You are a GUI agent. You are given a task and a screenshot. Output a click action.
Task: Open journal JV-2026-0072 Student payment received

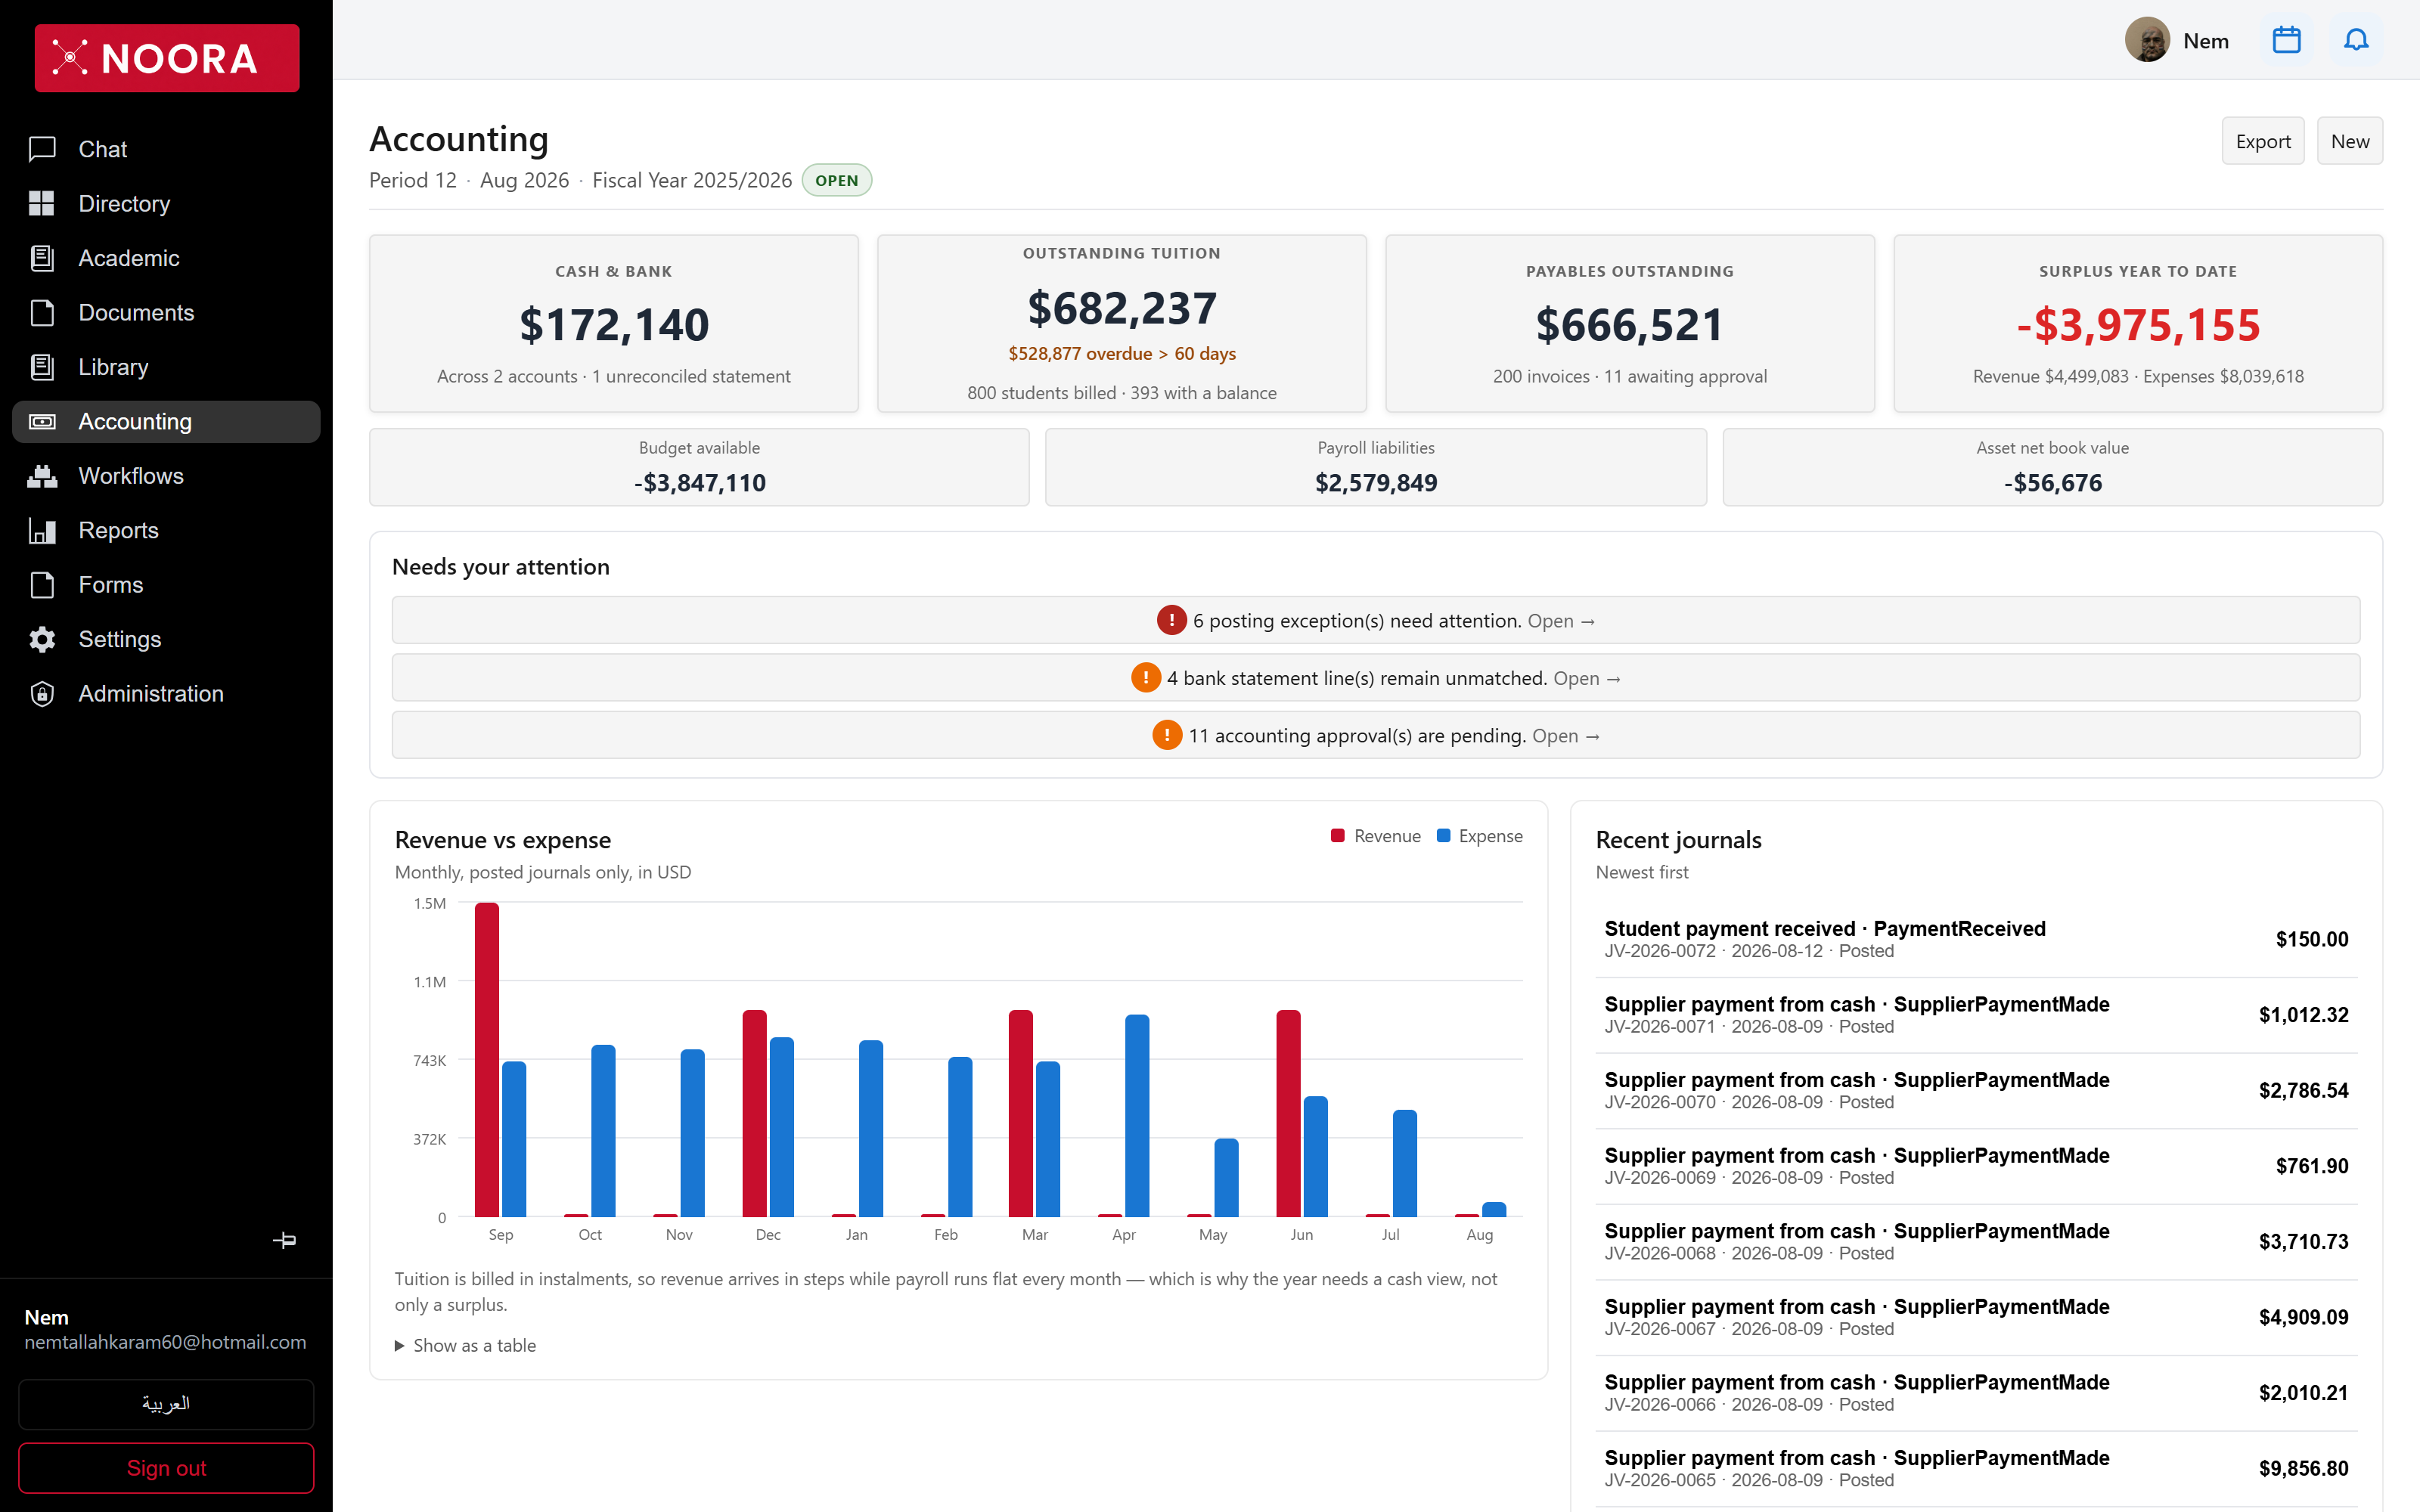point(1976,939)
